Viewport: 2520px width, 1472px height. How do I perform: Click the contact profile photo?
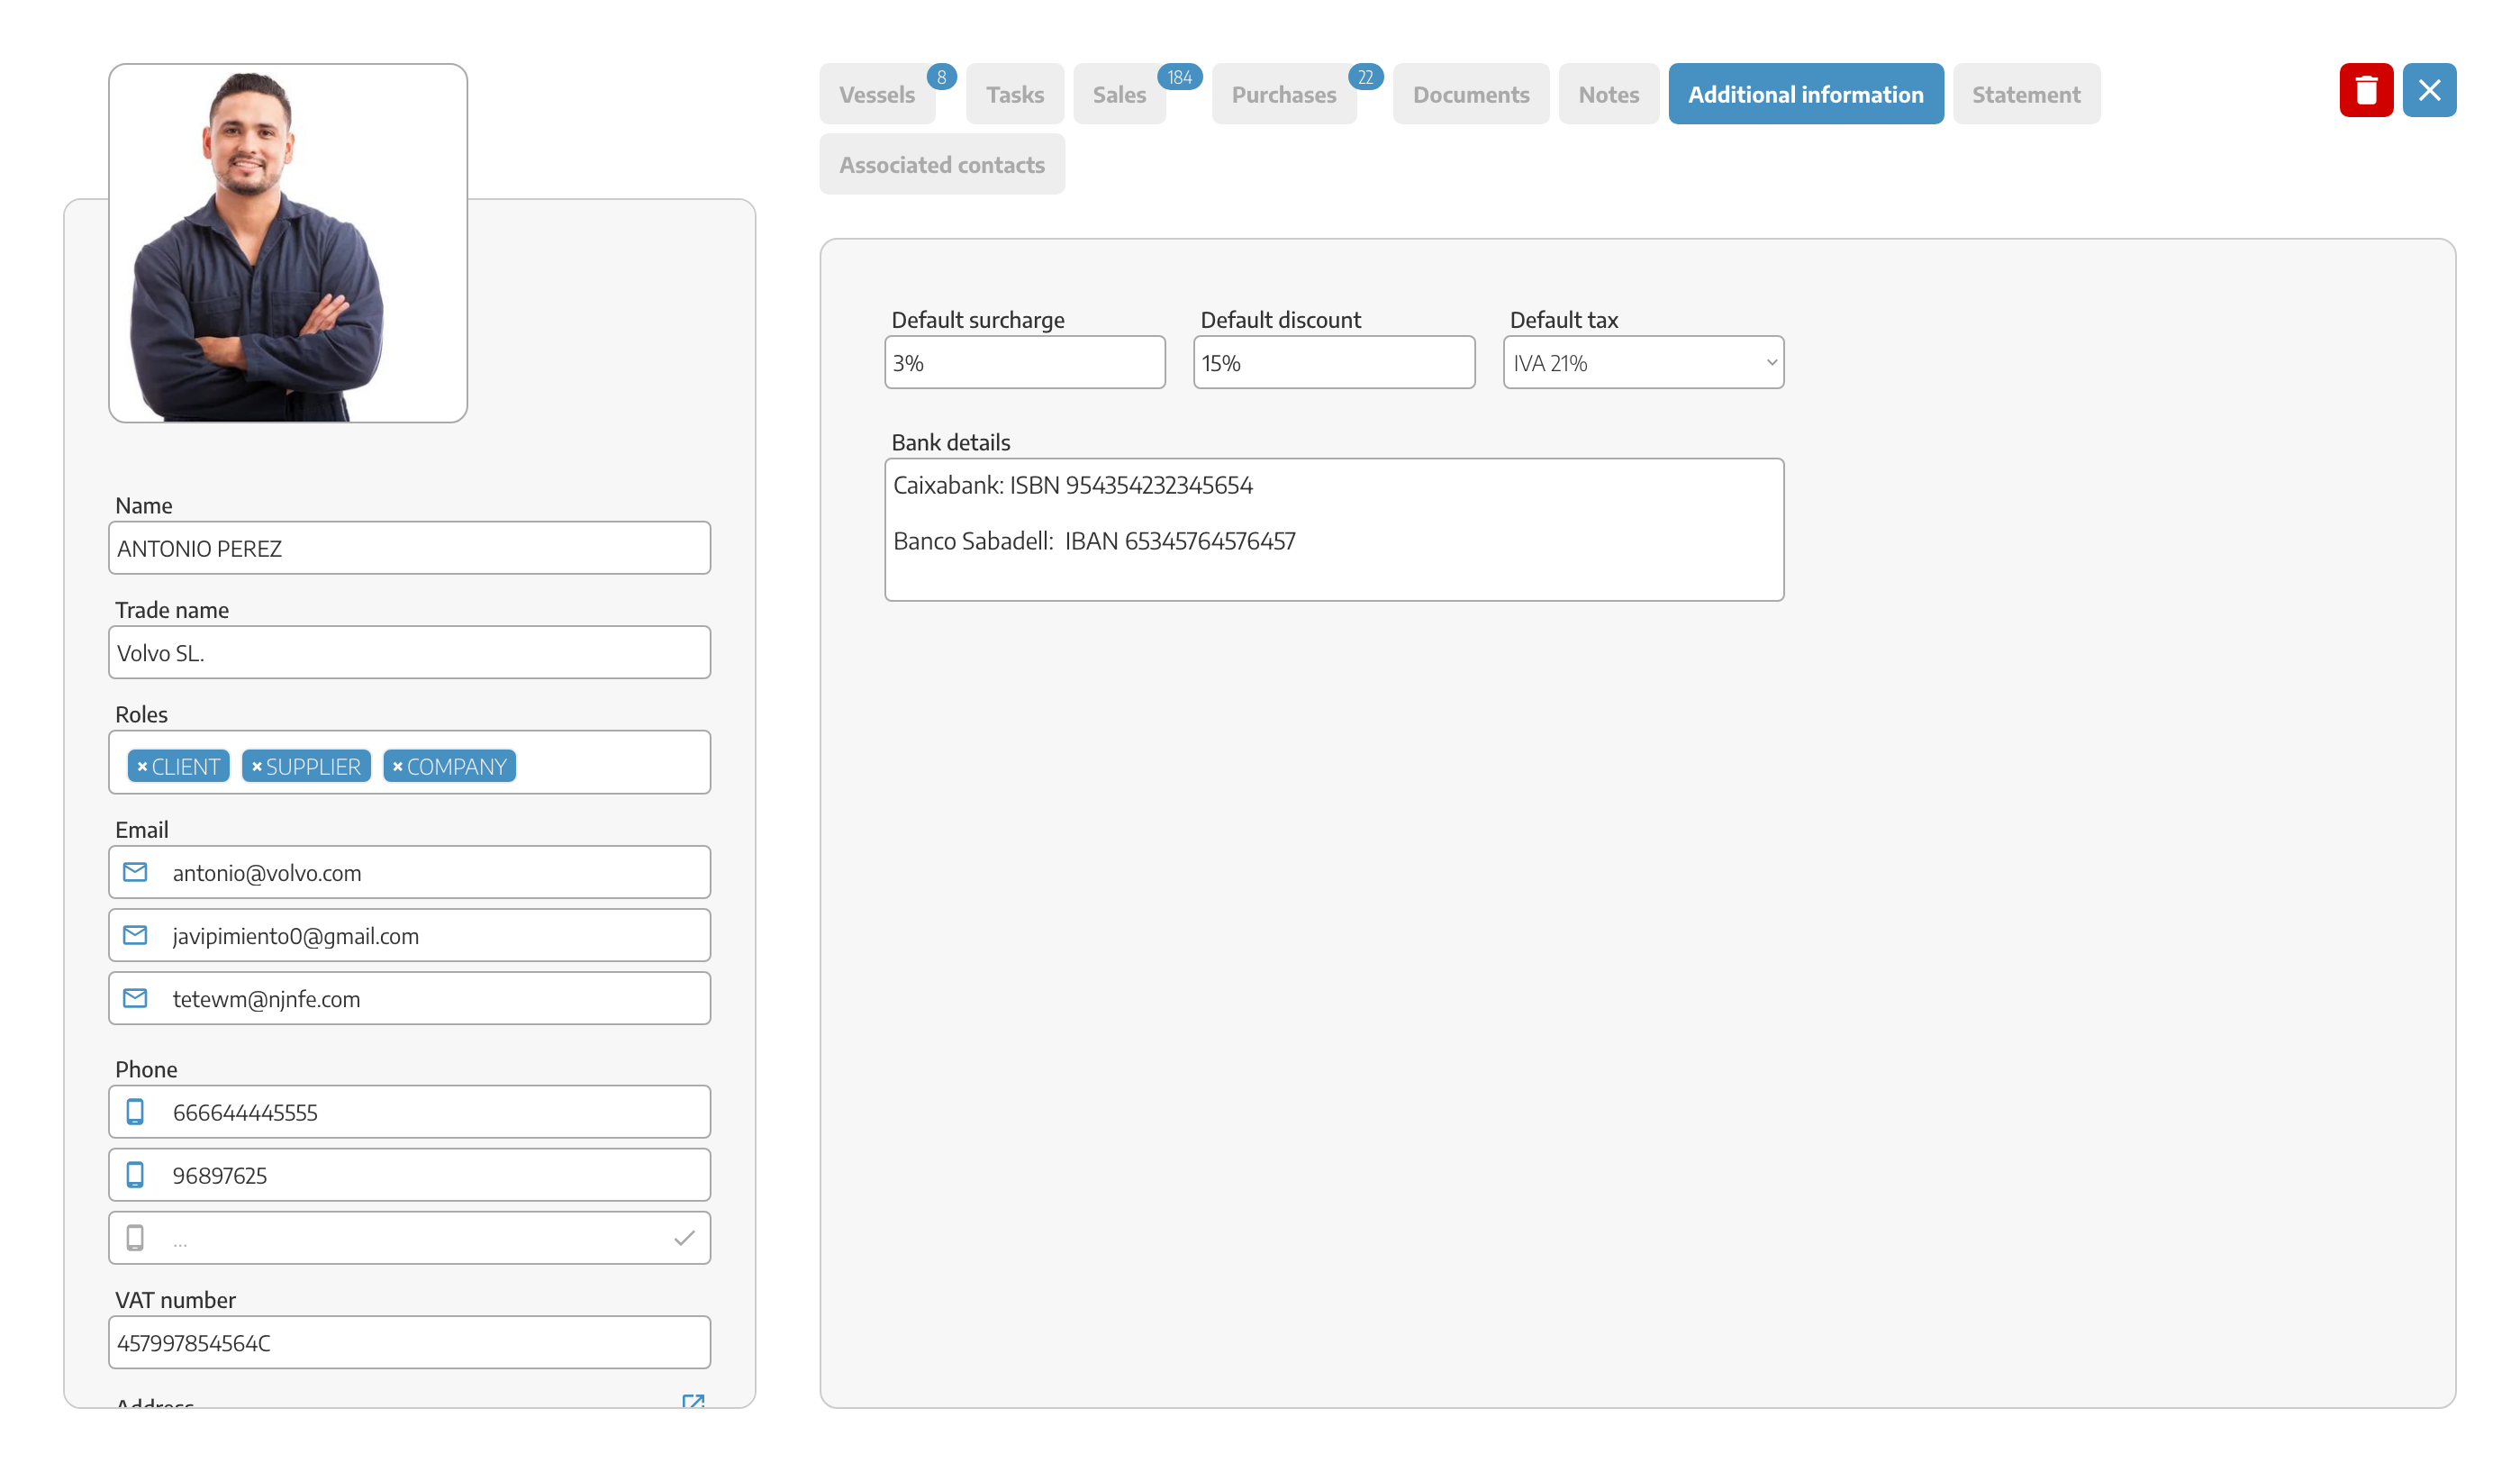click(288, 243)
